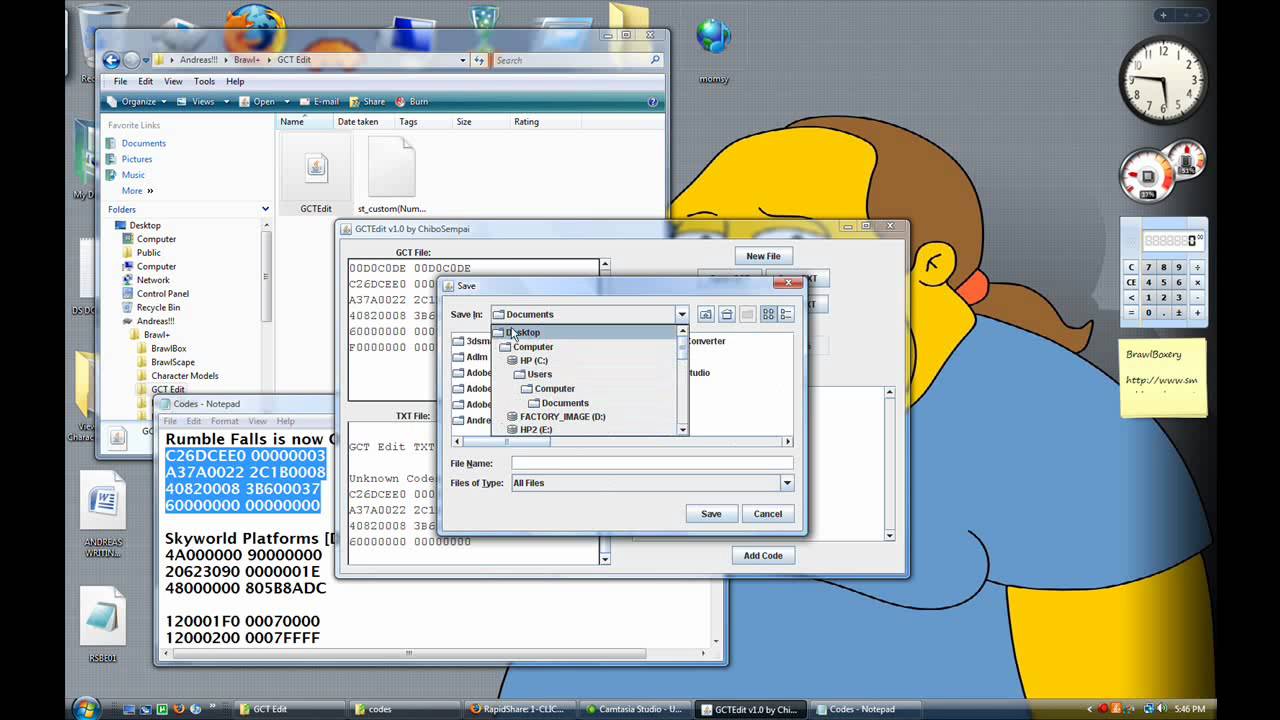
Task: Click Burn in Explorer toolbar
Action: tap(412, 102)
